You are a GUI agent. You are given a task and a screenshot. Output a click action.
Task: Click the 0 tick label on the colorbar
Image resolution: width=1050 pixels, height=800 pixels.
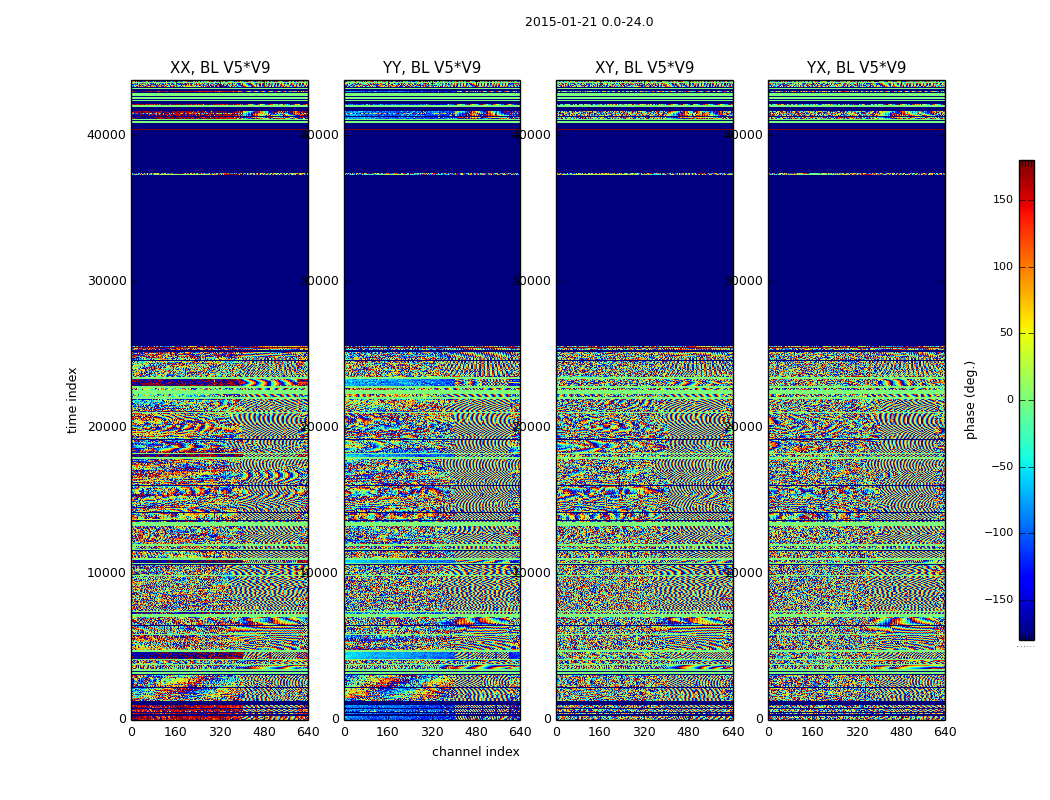pyautogui.click(x=1009, y=400)
